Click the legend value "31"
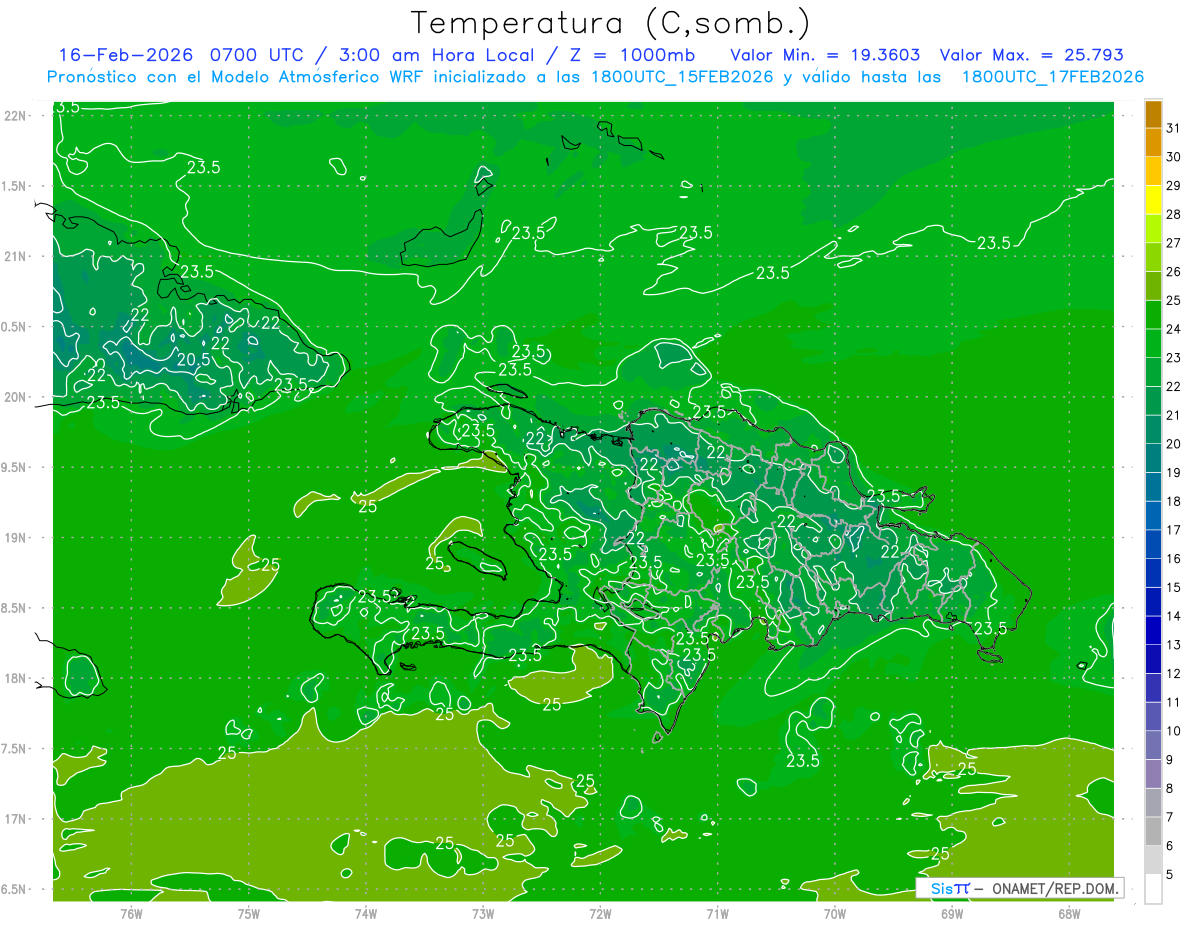The image size is (1200, 927). (1173, 128)
